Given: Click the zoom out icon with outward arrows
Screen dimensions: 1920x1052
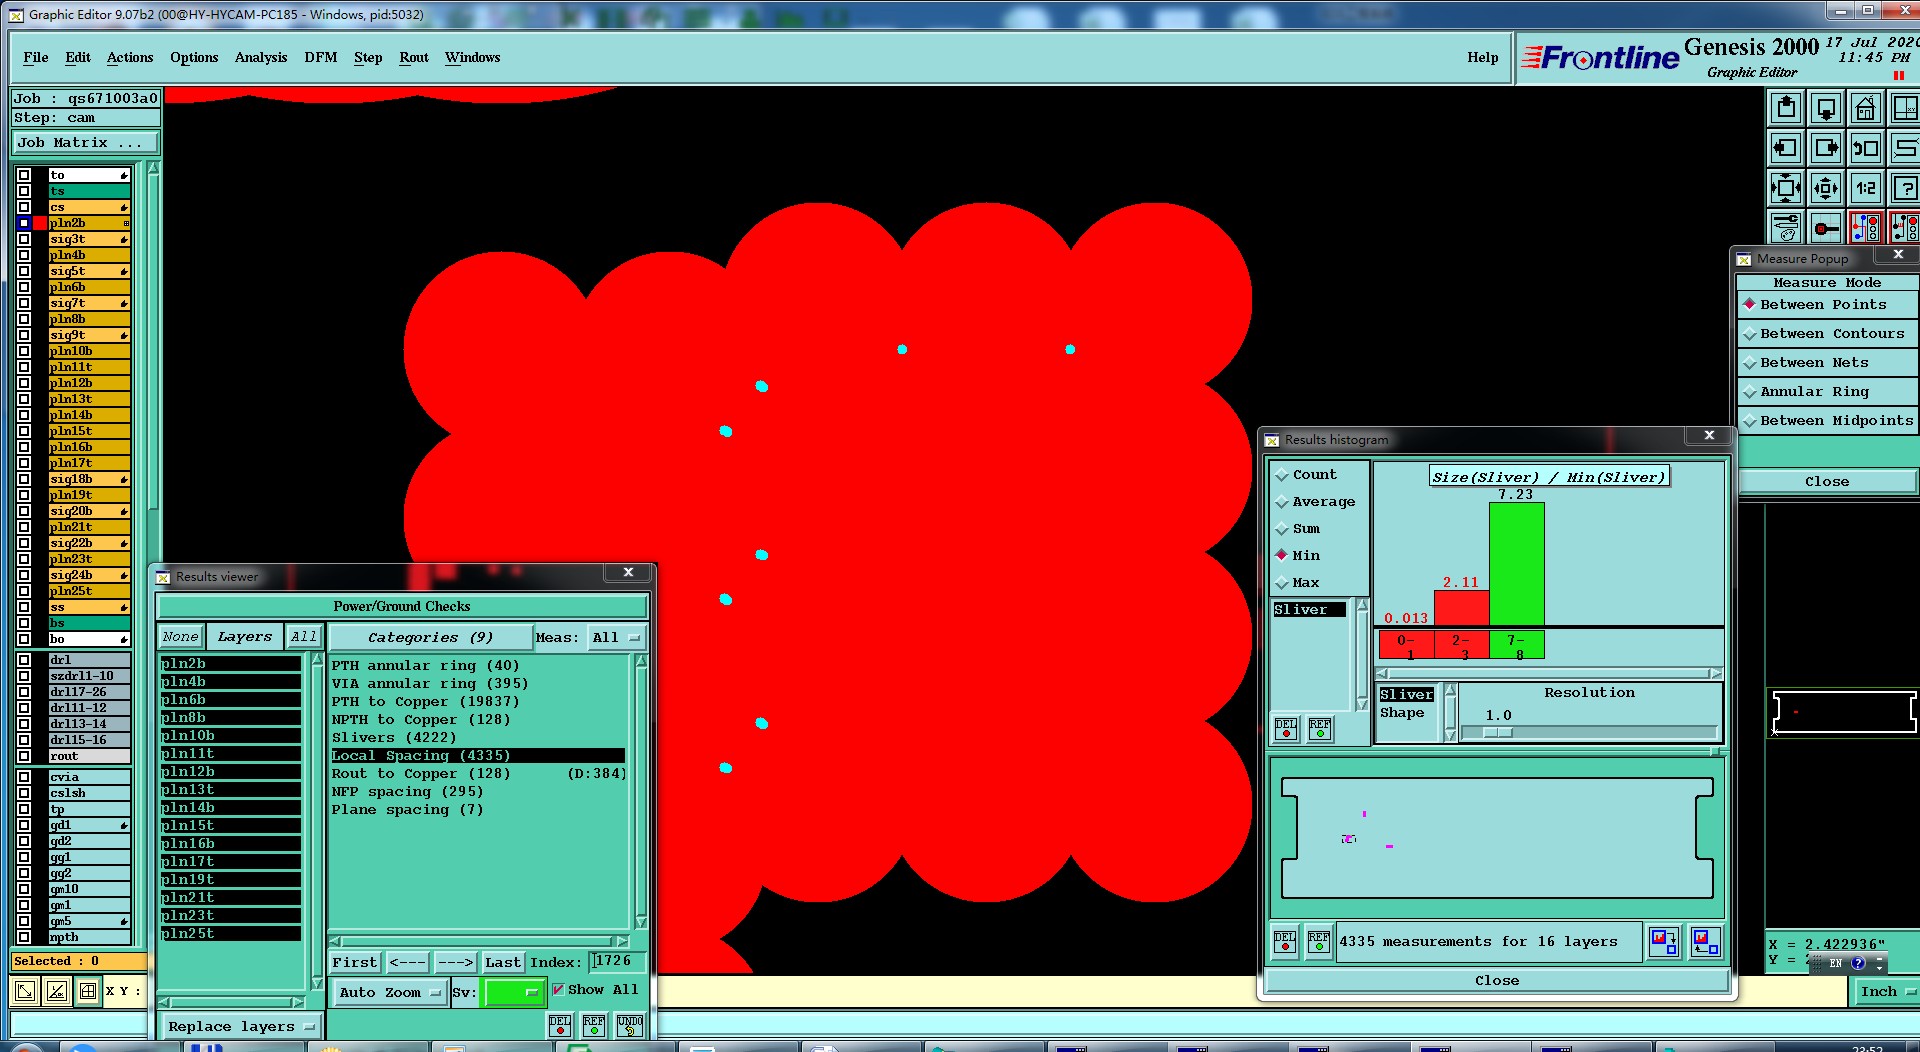Looking at the screenshot, I should pyautogui.click(x=1826, y=188).
